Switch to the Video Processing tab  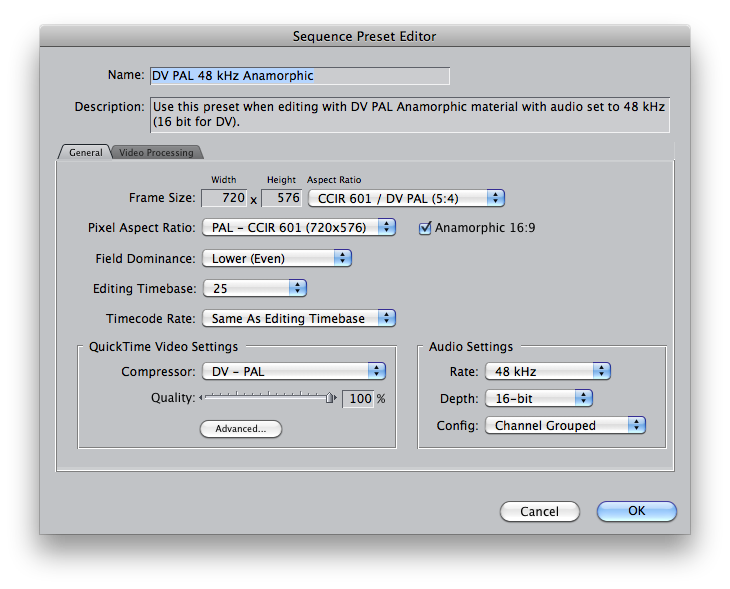click(x=156, y=153)
